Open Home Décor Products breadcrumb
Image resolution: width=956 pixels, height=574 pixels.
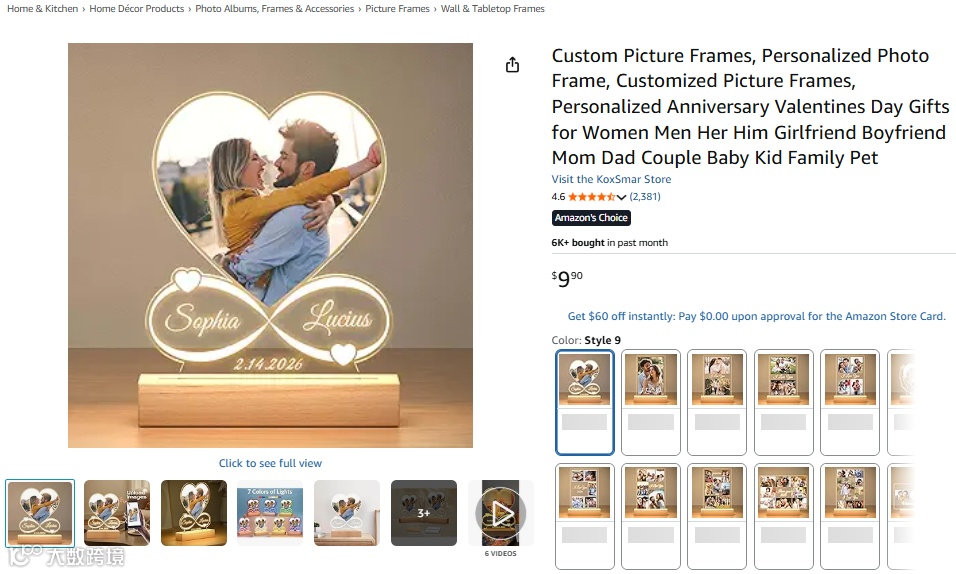click(137, 9)
